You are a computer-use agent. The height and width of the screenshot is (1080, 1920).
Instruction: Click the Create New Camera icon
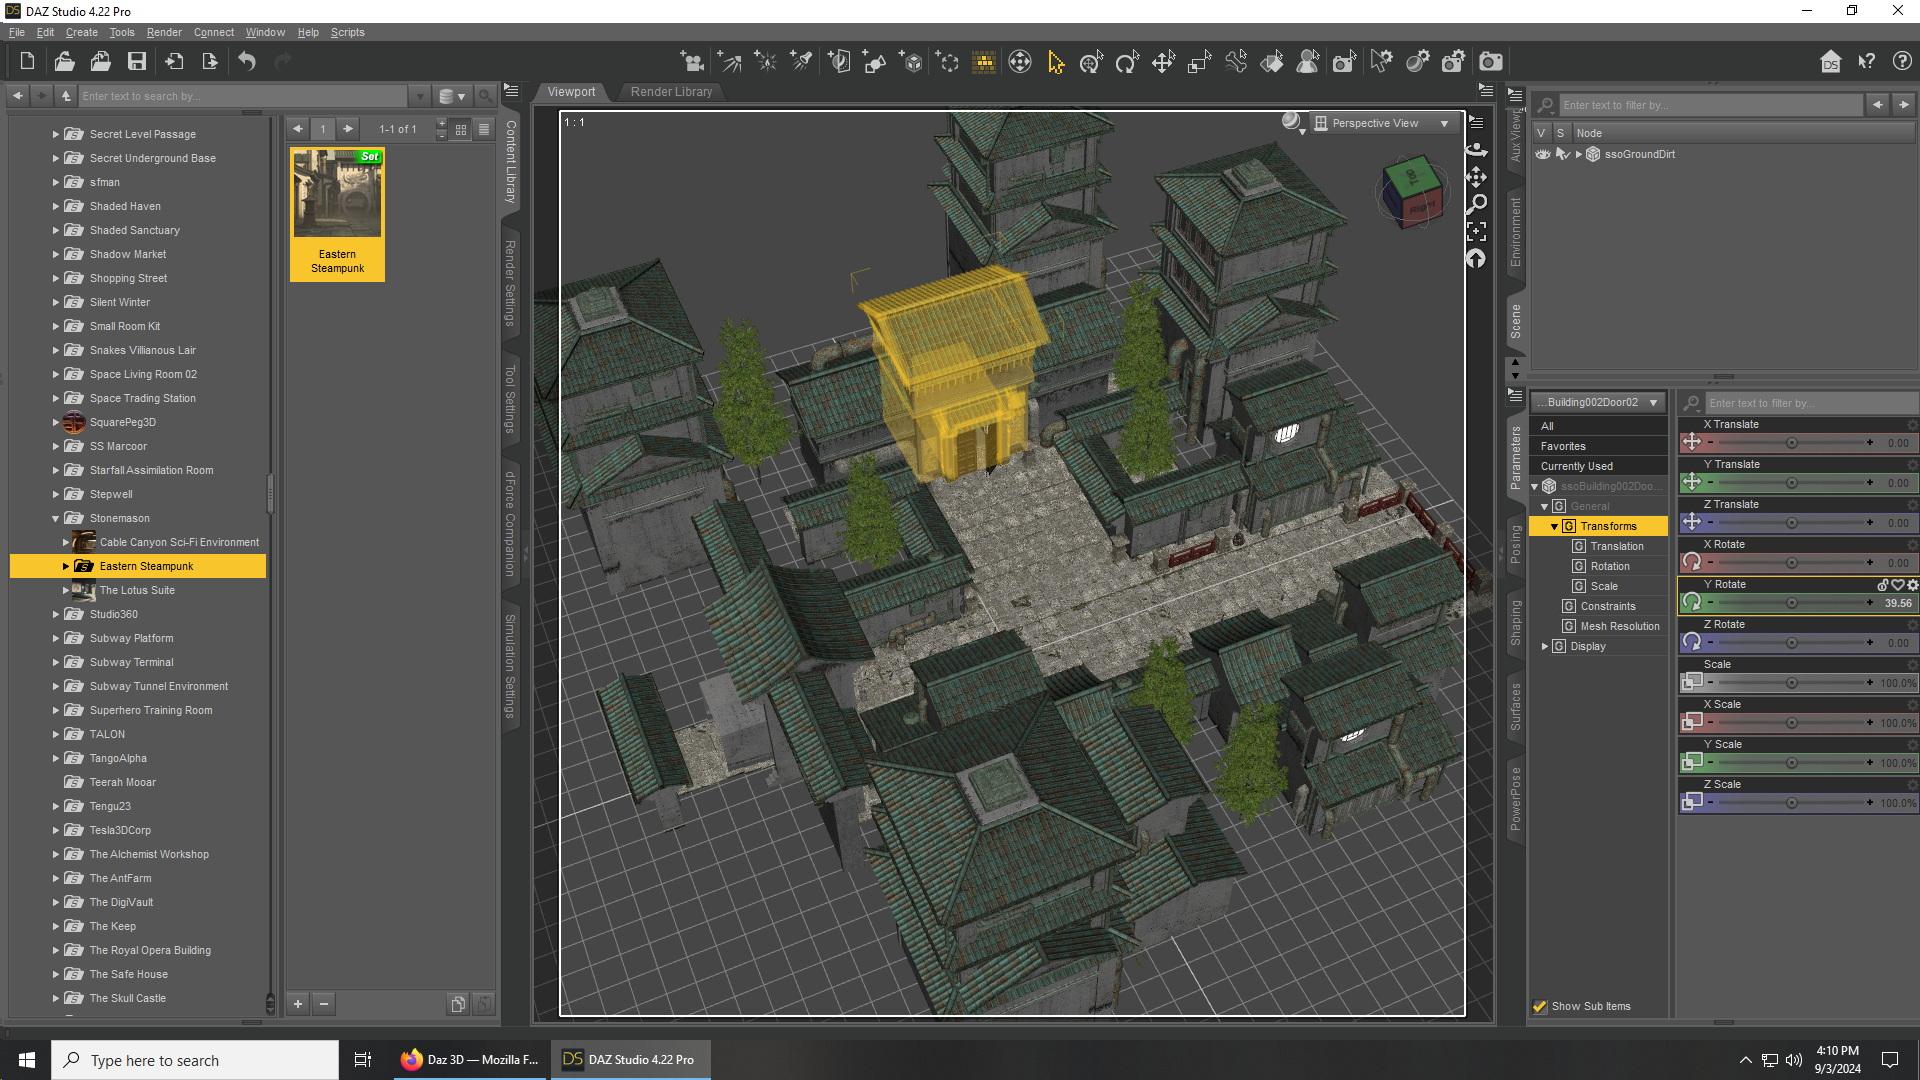[692, 62]
